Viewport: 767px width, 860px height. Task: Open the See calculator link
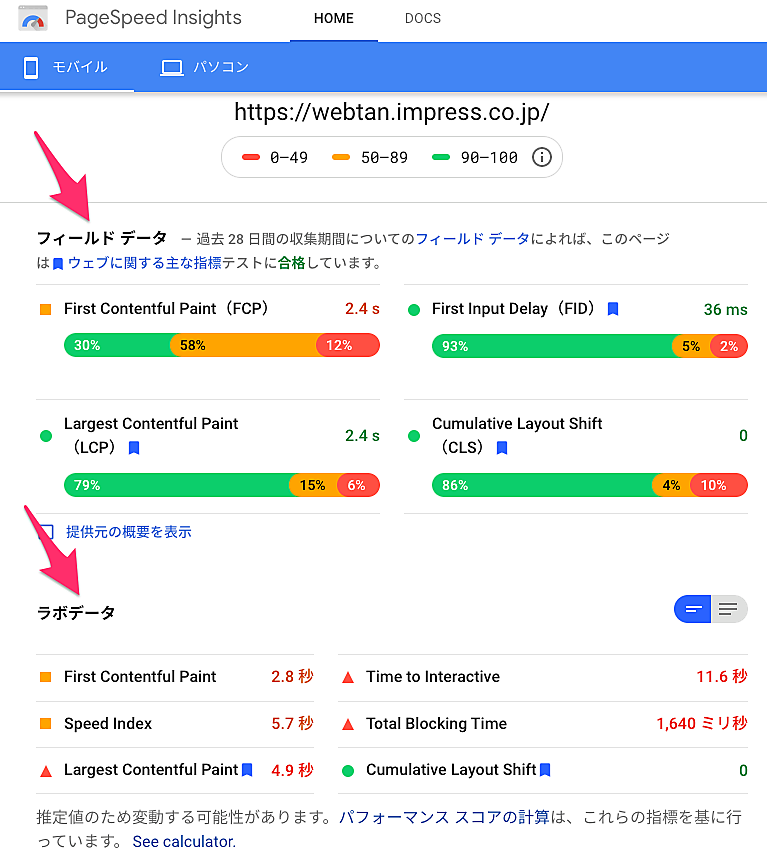click(x=184, y=841)
